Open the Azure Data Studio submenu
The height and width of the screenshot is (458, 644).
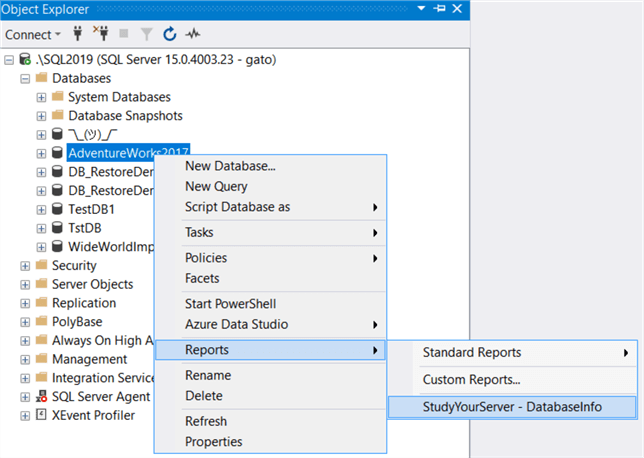[x=270, y=325]
